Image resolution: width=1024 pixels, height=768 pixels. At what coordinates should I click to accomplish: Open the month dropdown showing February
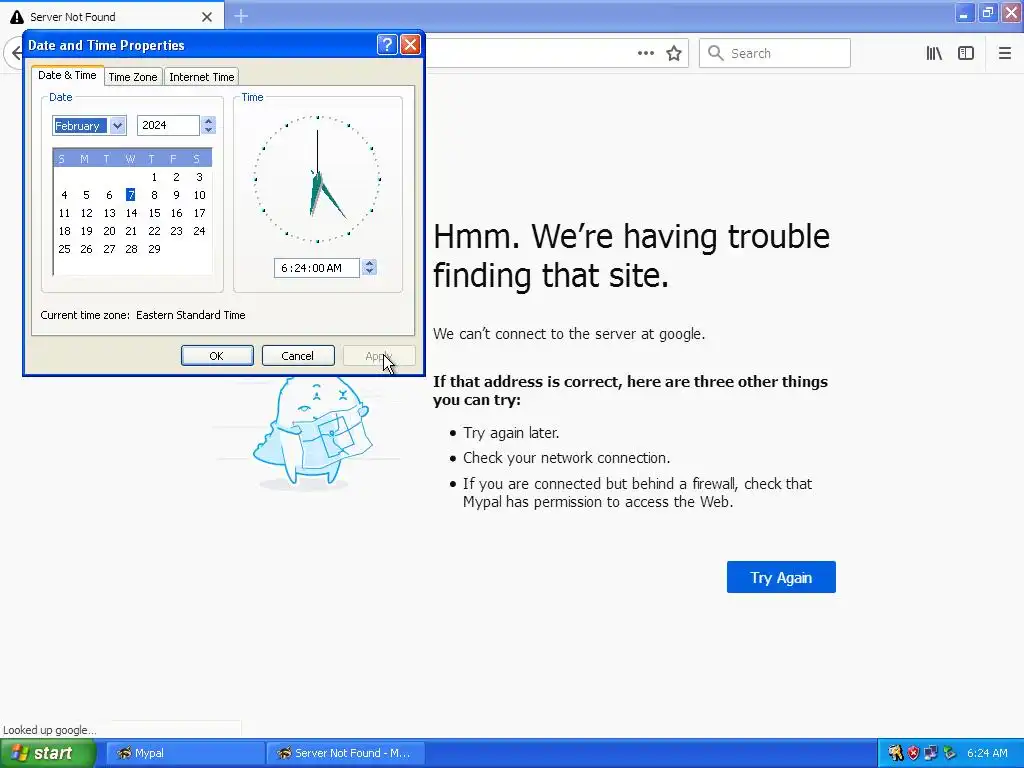tap(118, 125)
